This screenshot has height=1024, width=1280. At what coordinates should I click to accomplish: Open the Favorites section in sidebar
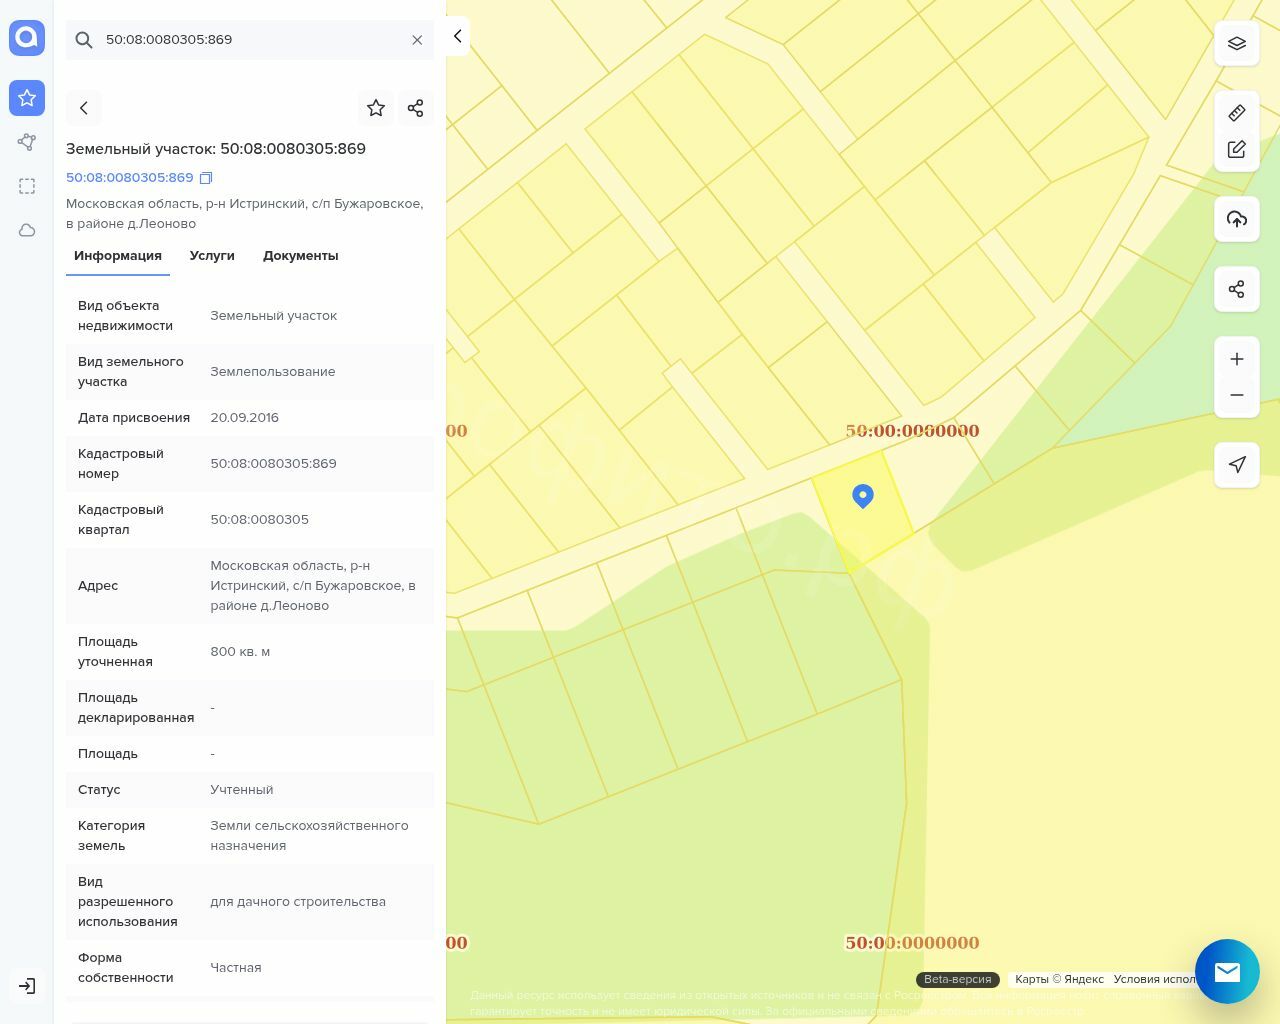27,98
